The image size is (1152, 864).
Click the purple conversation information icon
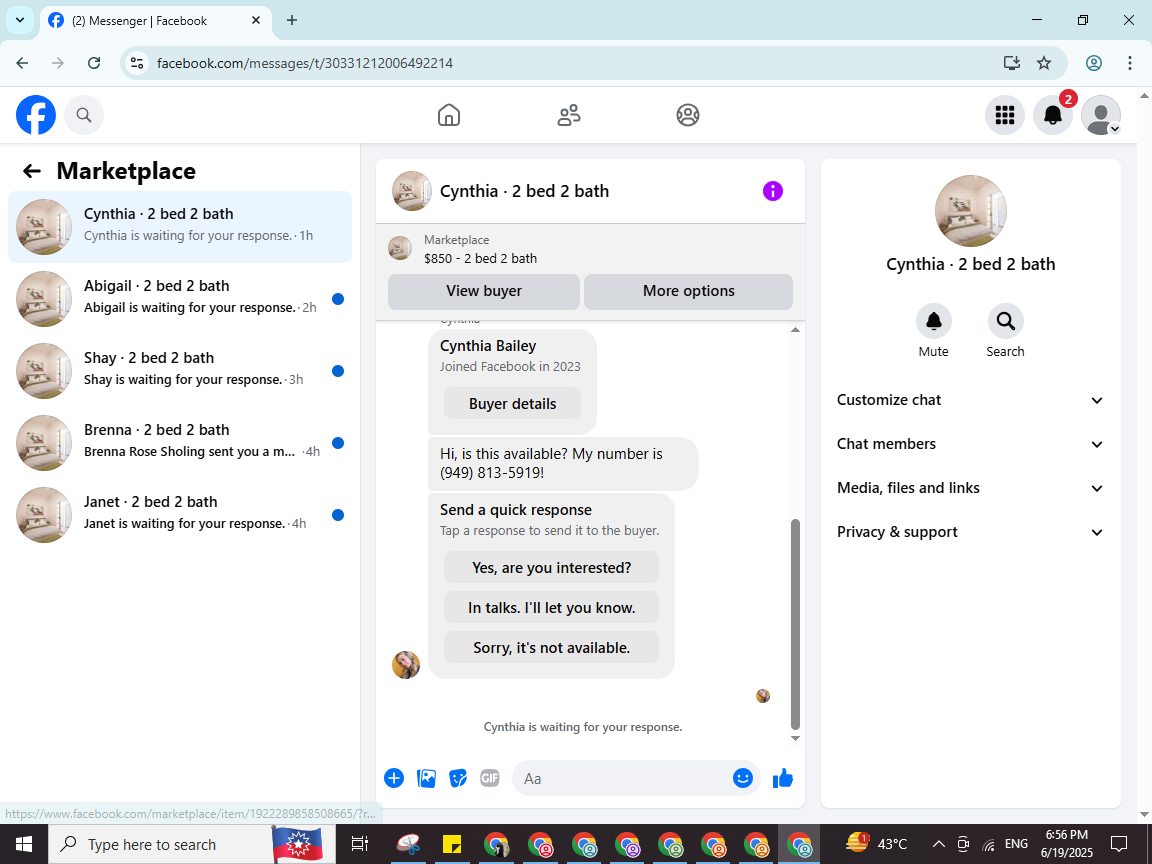tap(773, 191)
